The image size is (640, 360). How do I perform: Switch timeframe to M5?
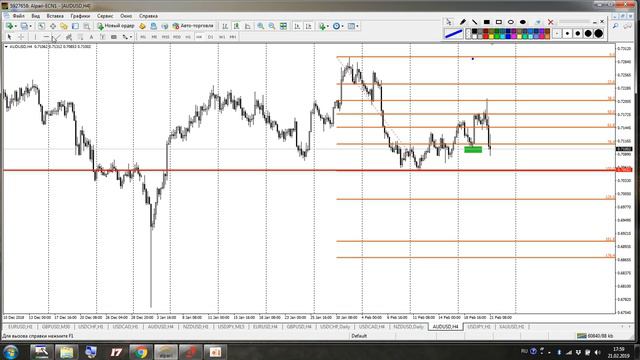(x=154, y=37)
